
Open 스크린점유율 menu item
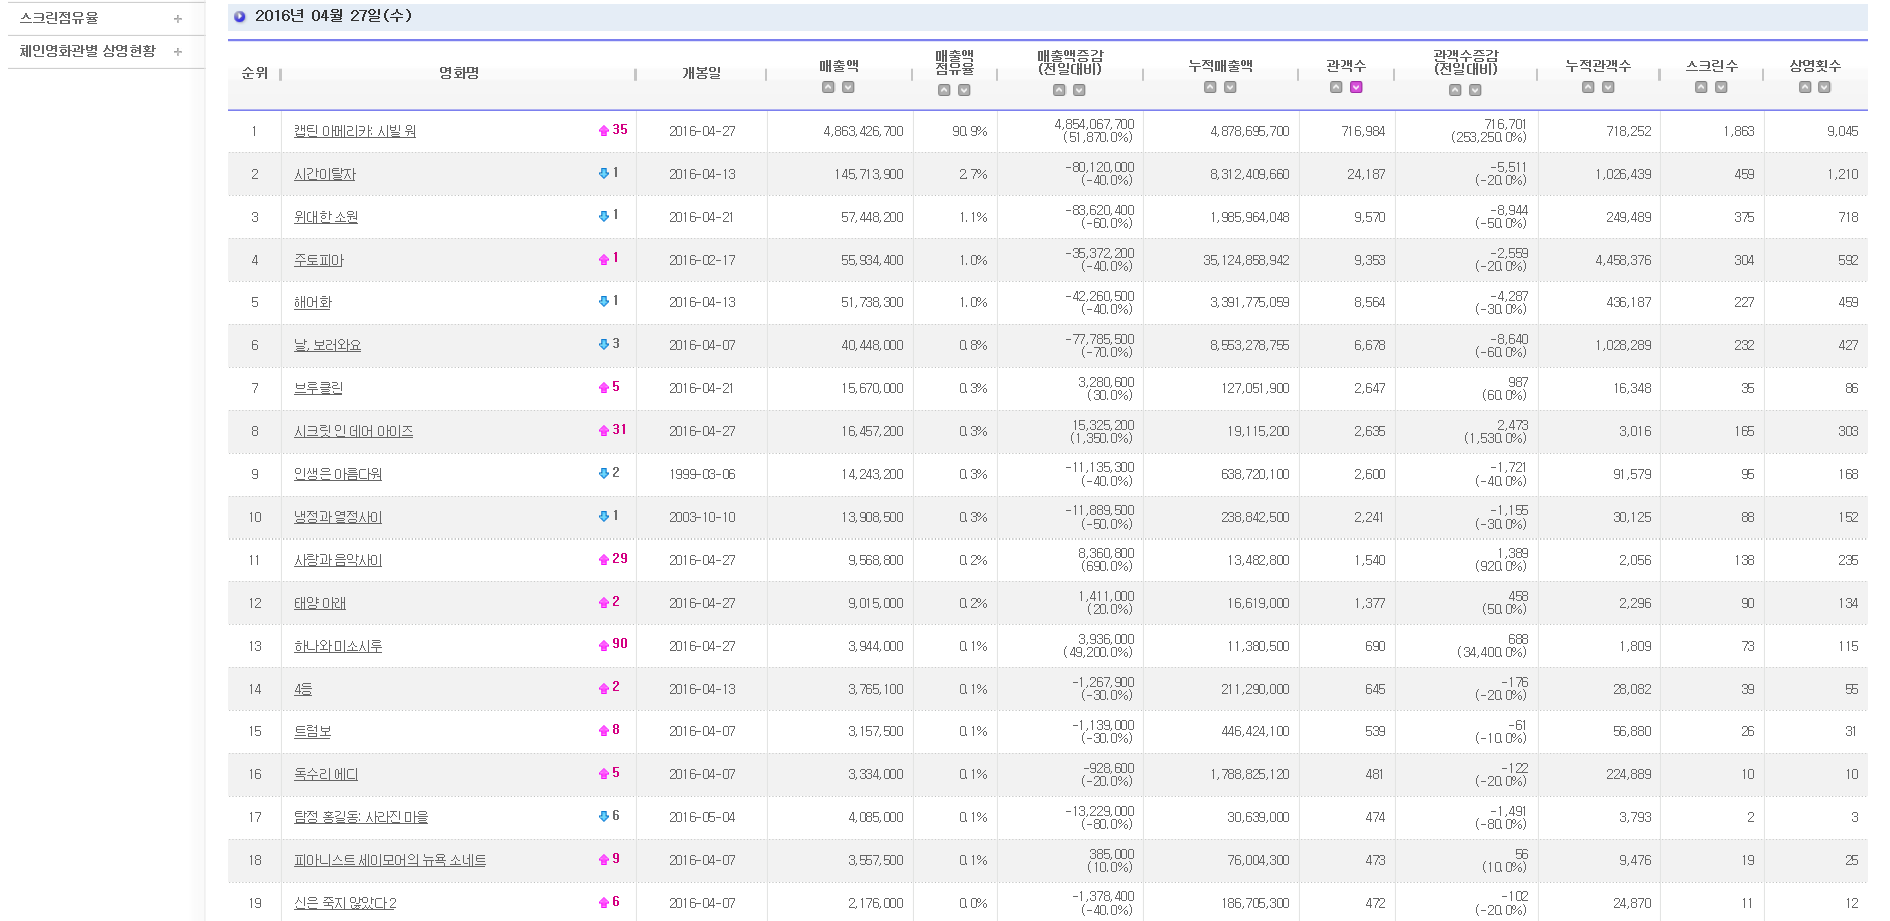(59, 18)
